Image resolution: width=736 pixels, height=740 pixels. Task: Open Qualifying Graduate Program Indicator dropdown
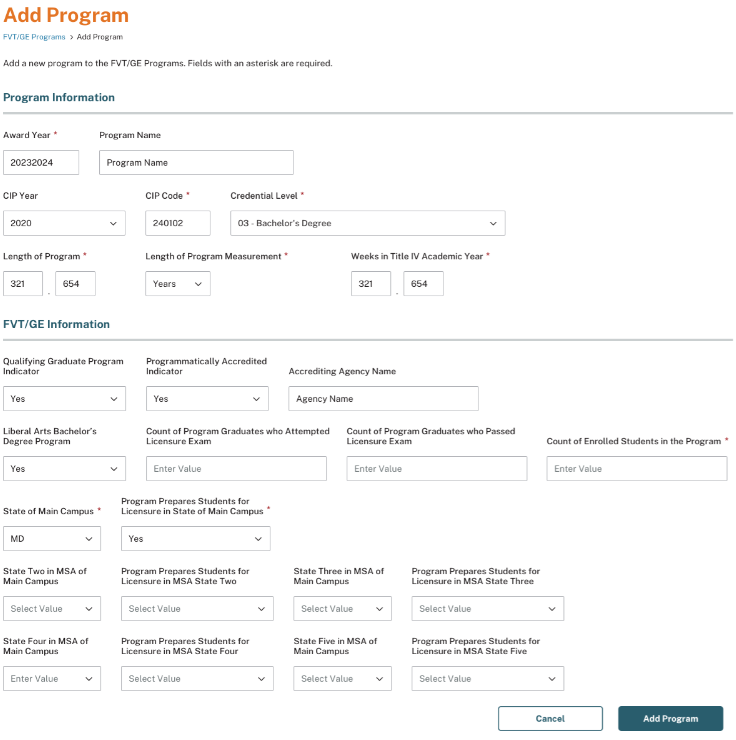(64, 398)
